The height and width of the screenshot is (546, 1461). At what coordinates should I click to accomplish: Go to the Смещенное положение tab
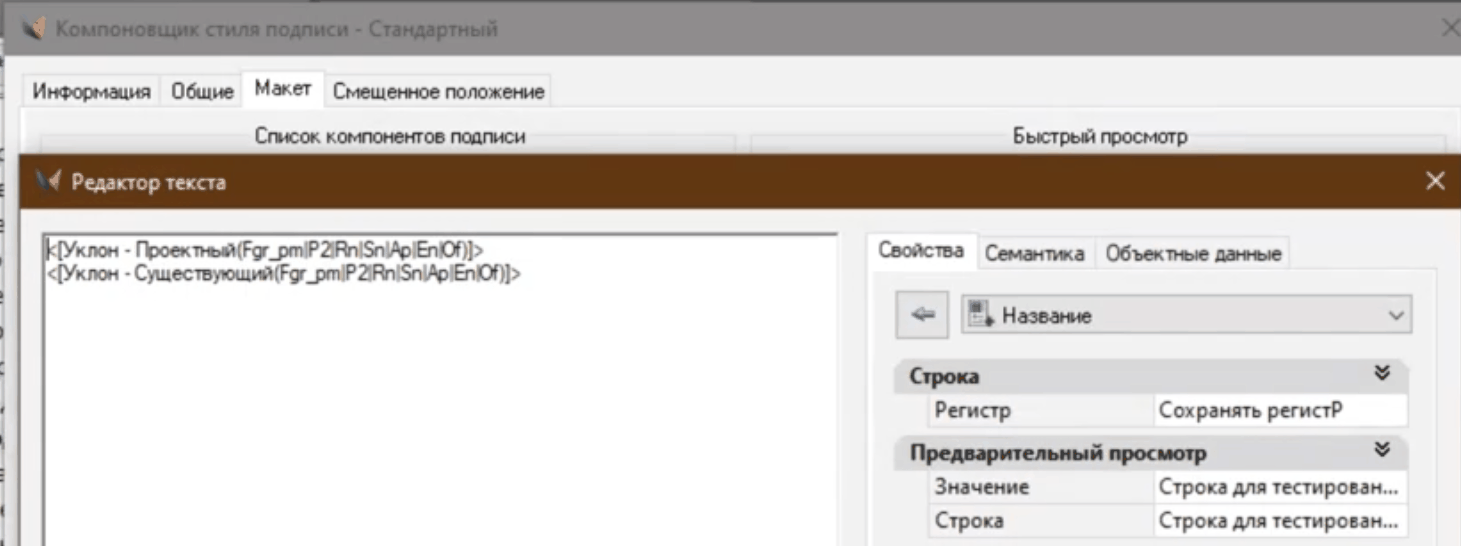coord(438,92)
